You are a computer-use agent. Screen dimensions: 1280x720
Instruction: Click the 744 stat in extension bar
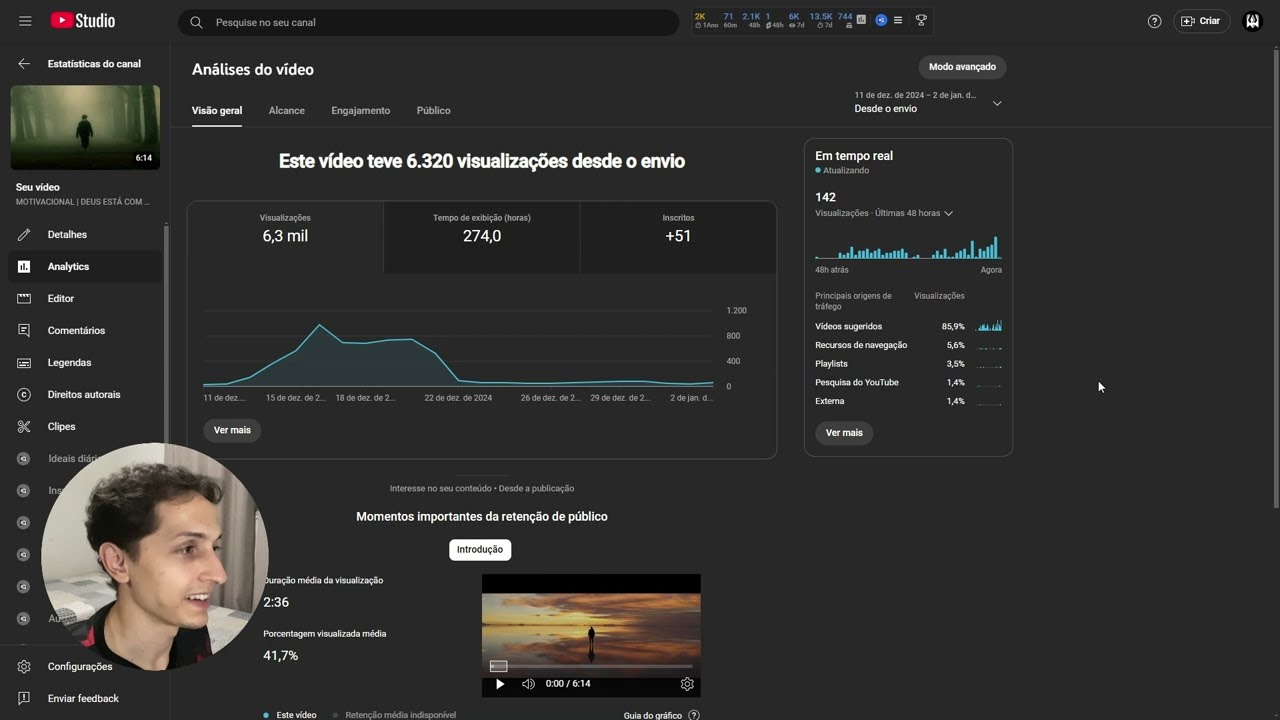tap(845, 20)
